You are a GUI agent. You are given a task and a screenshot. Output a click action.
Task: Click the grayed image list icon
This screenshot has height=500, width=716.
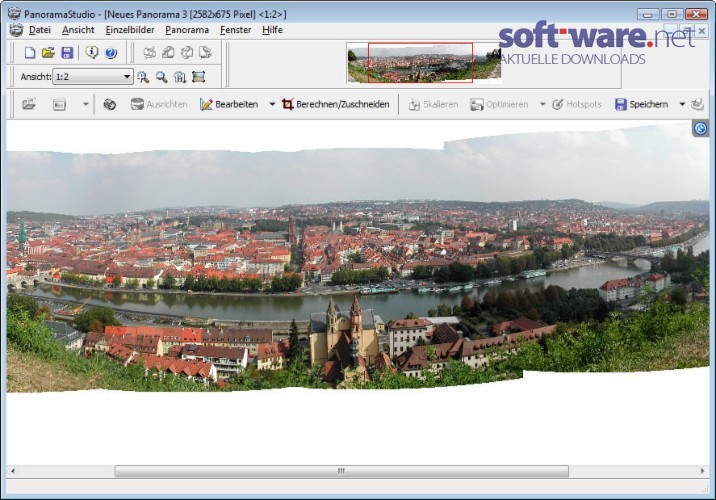click(x=59, y=104)
